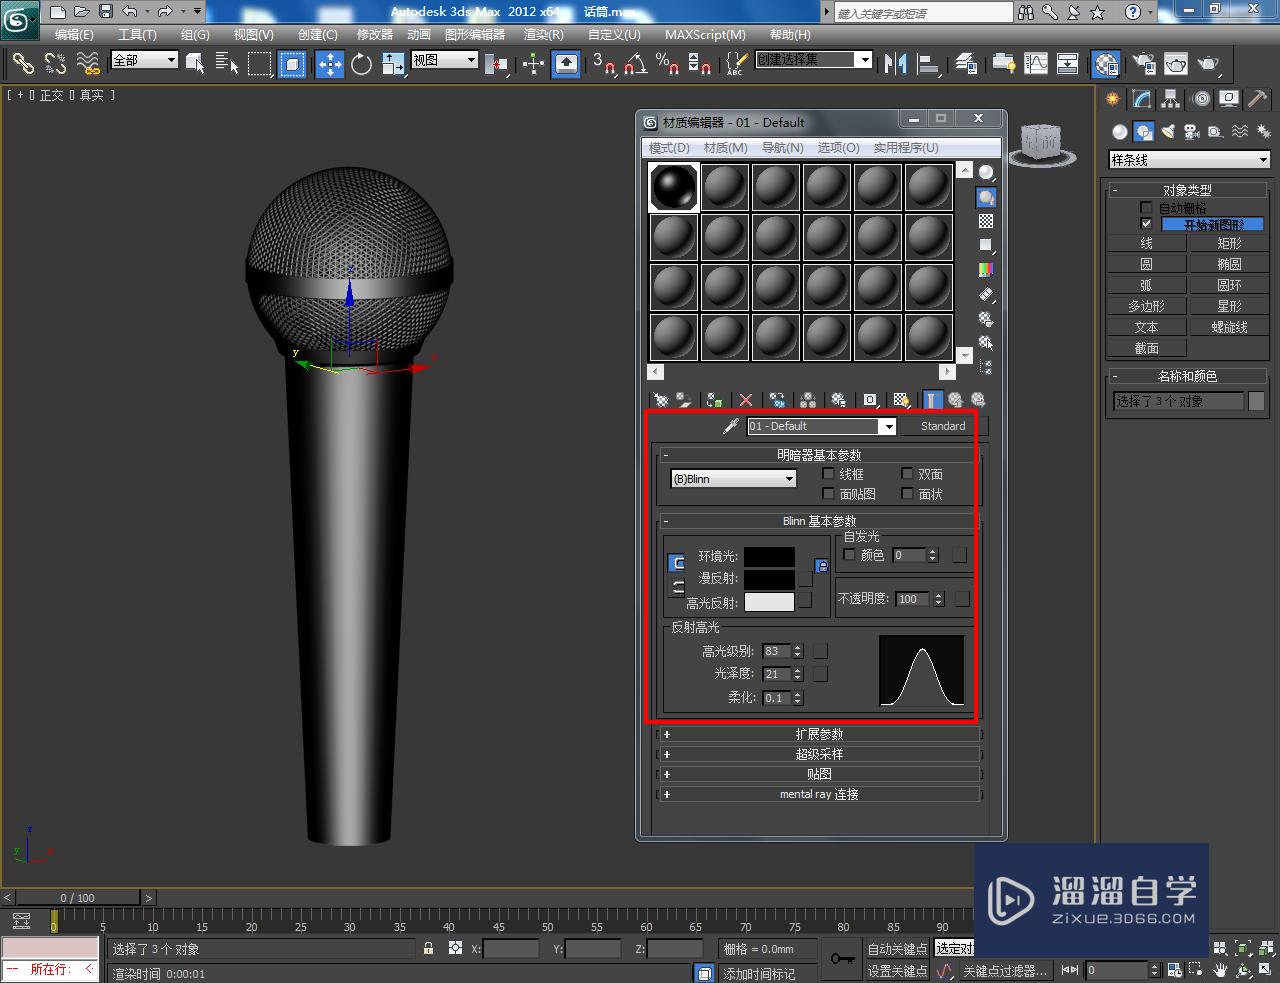Image resolution: width=1280 pixels, height=983 pixels.
Task: Tick the self-illumination 颜色 checkbox
Action: [850, 555]
